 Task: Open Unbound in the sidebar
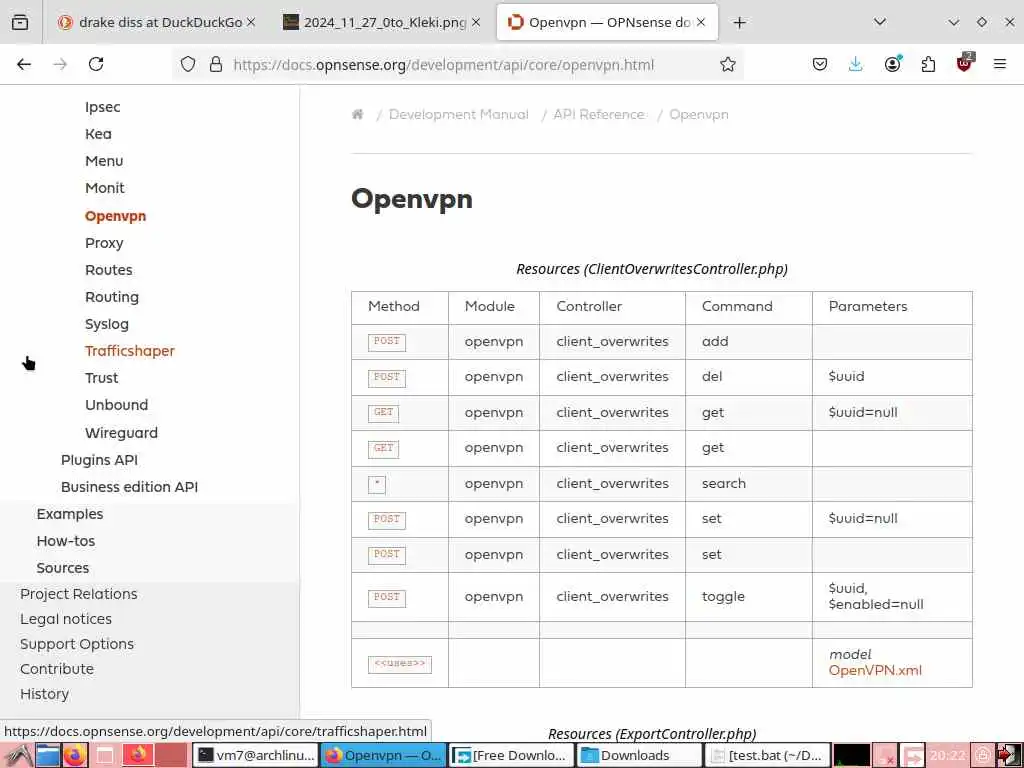[x=116, y=405]
